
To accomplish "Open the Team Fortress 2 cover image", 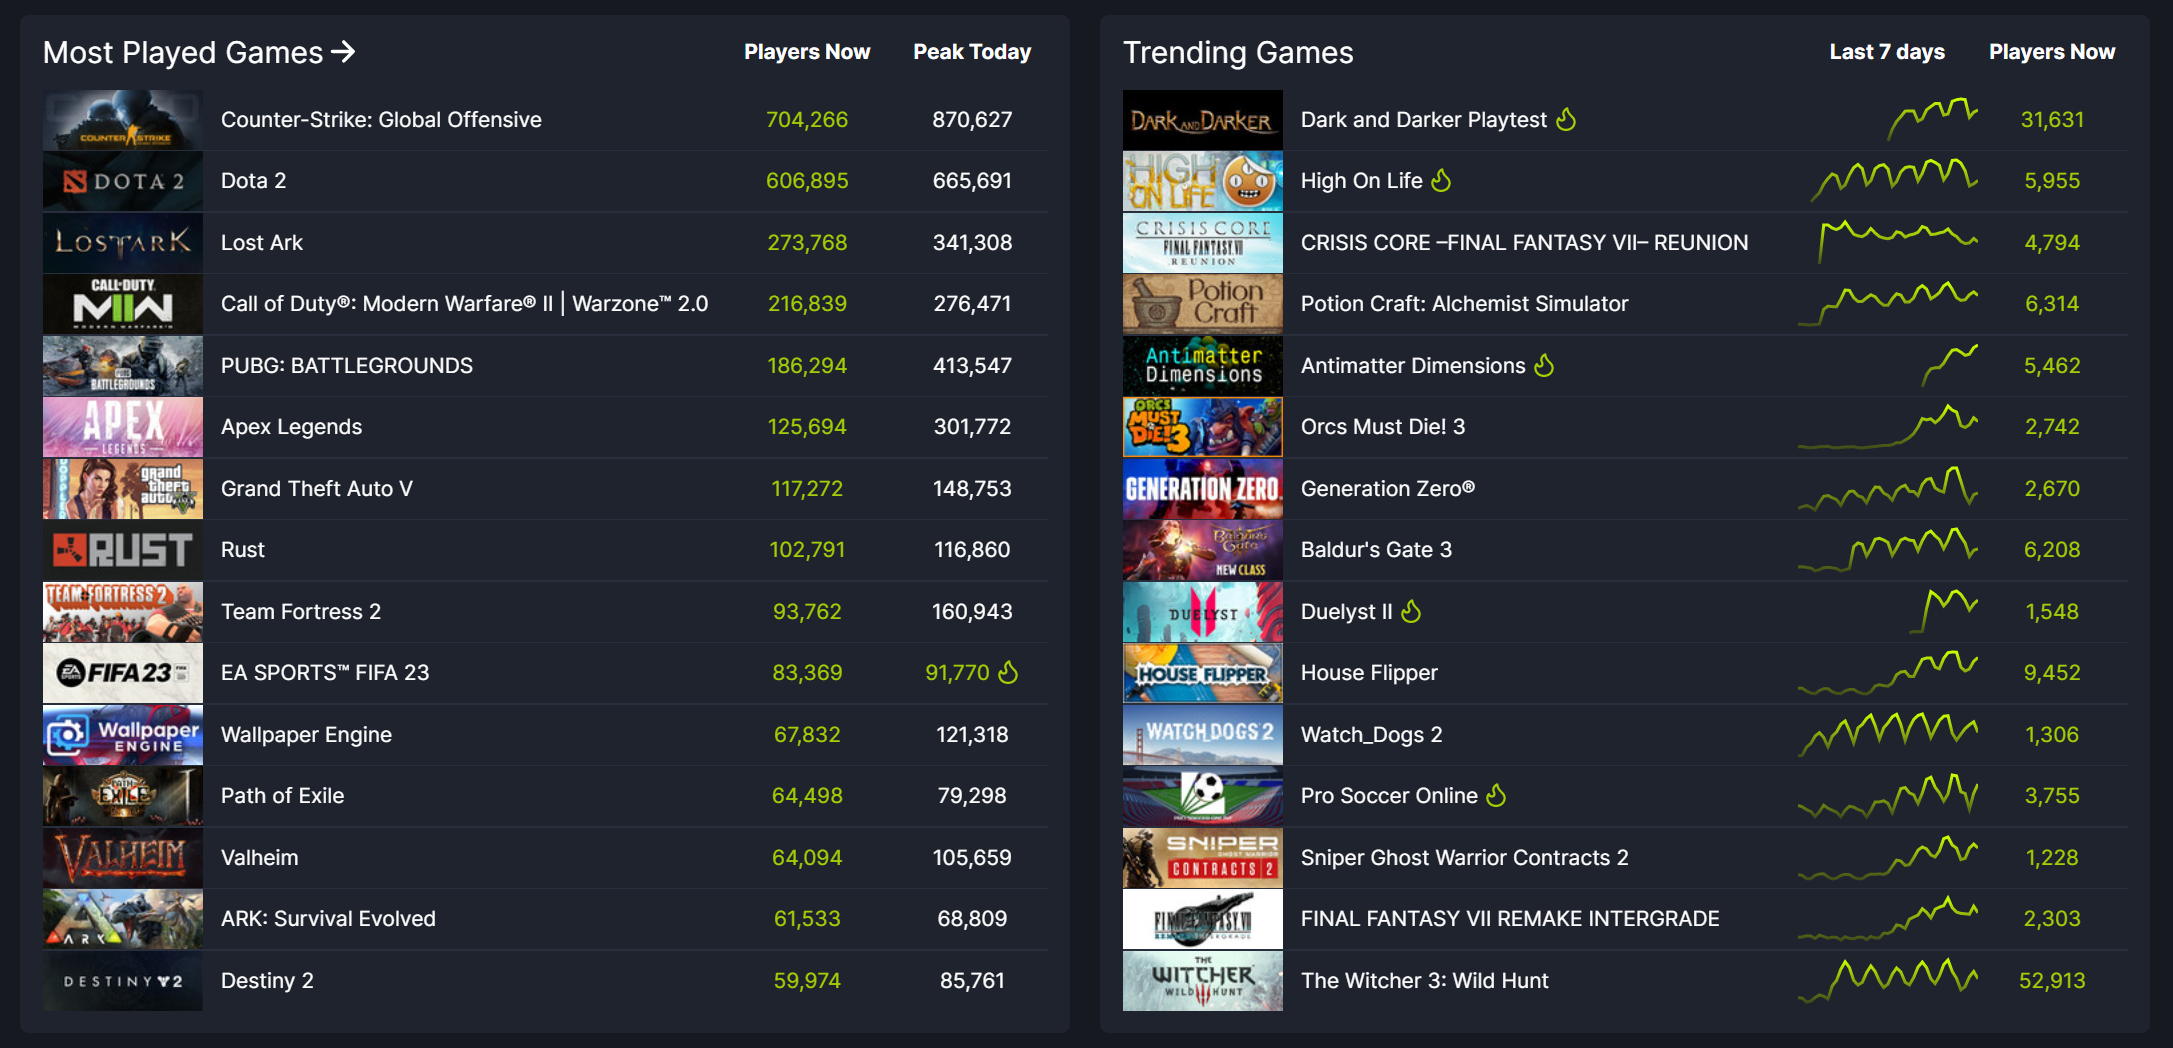I will click(123, 612).
